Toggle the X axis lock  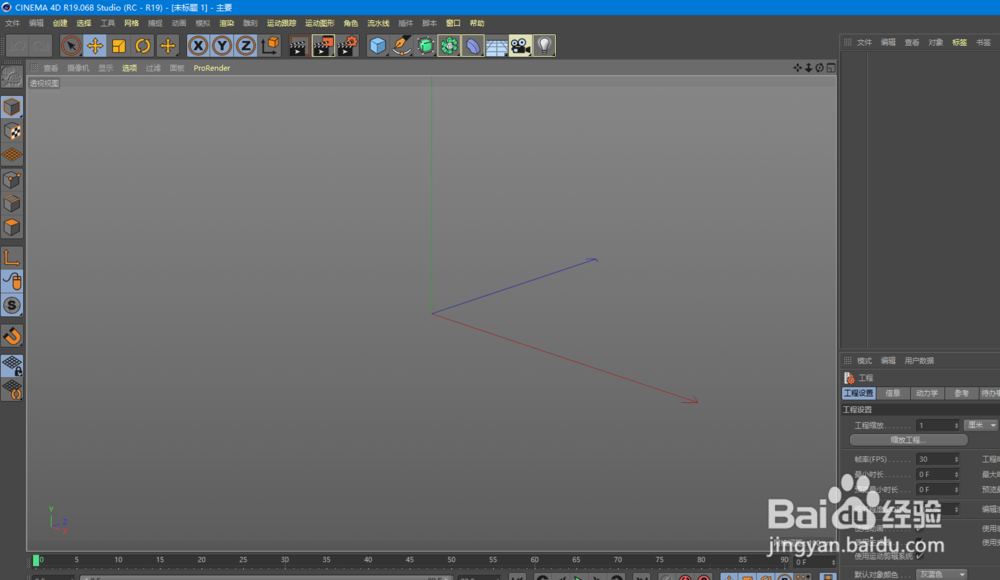coord(197,45)
